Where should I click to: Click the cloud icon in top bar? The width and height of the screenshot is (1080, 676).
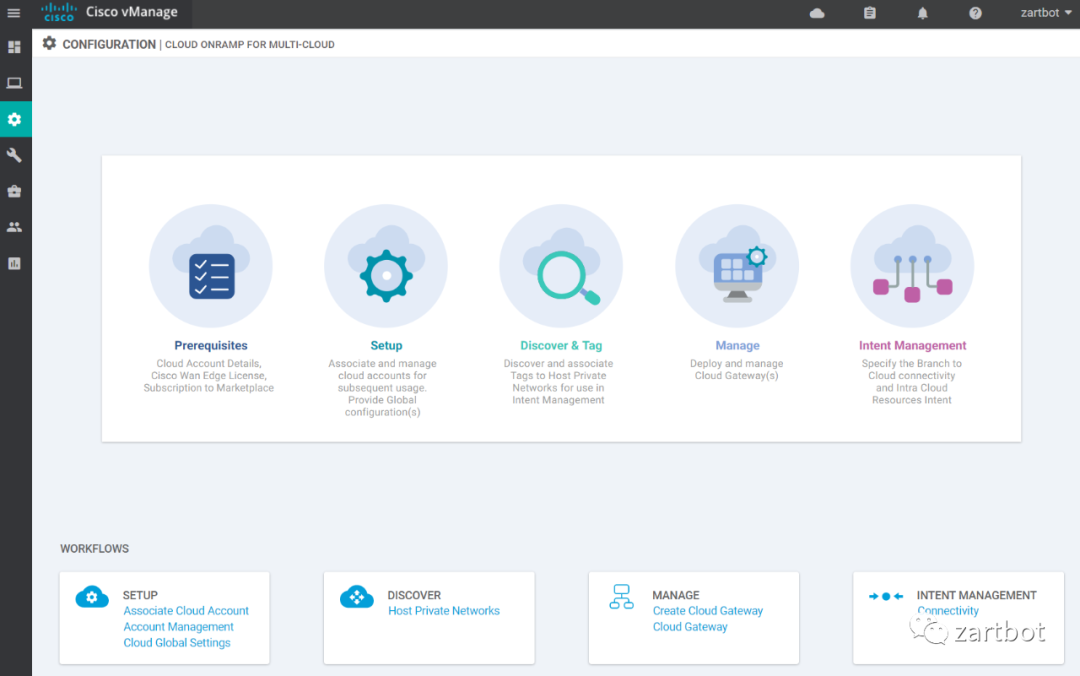tap(817, 13)
